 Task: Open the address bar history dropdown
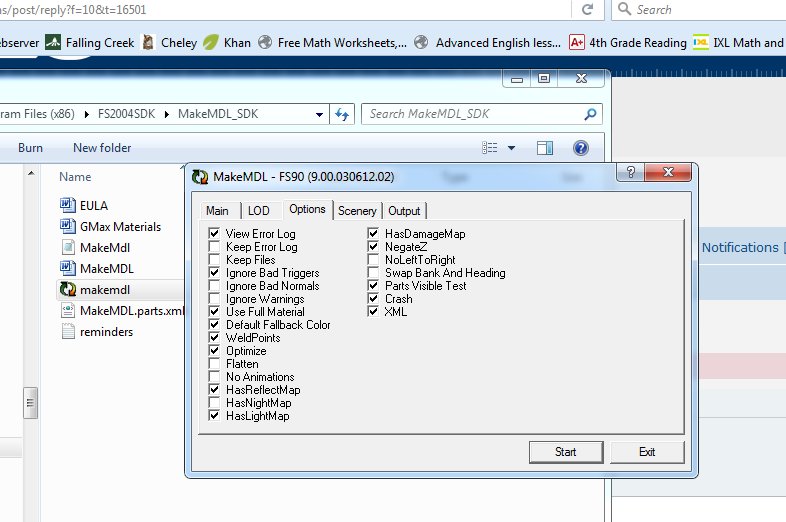click(319, 115)
